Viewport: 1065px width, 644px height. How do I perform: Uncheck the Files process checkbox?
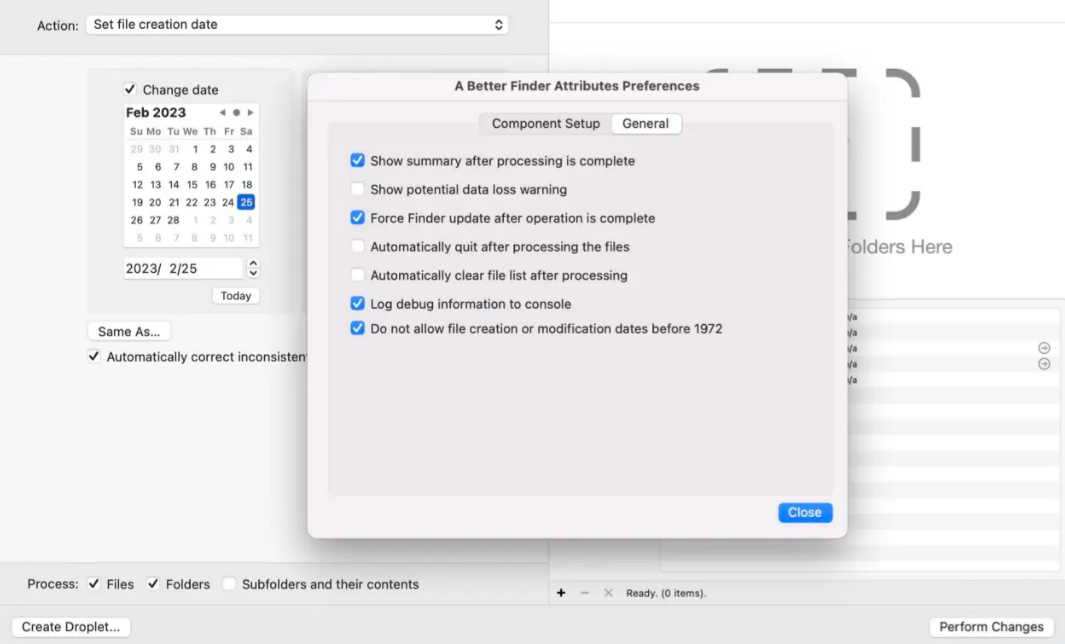94,584
